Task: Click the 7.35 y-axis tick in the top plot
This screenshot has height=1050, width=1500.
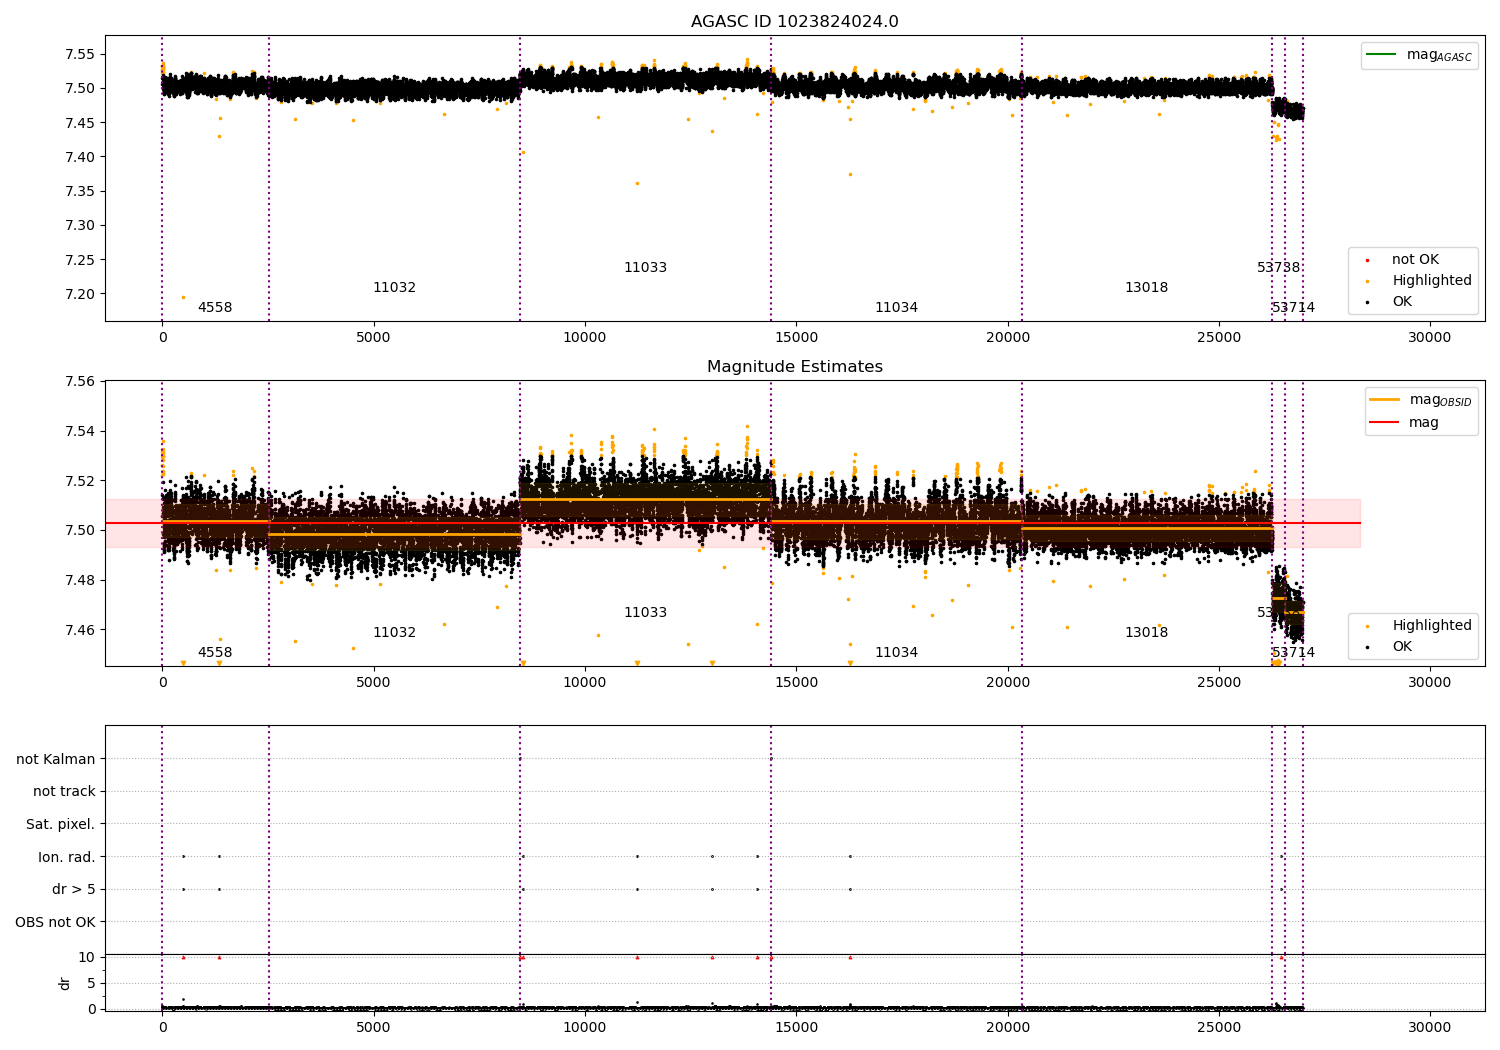Action: tap(80, 191)
